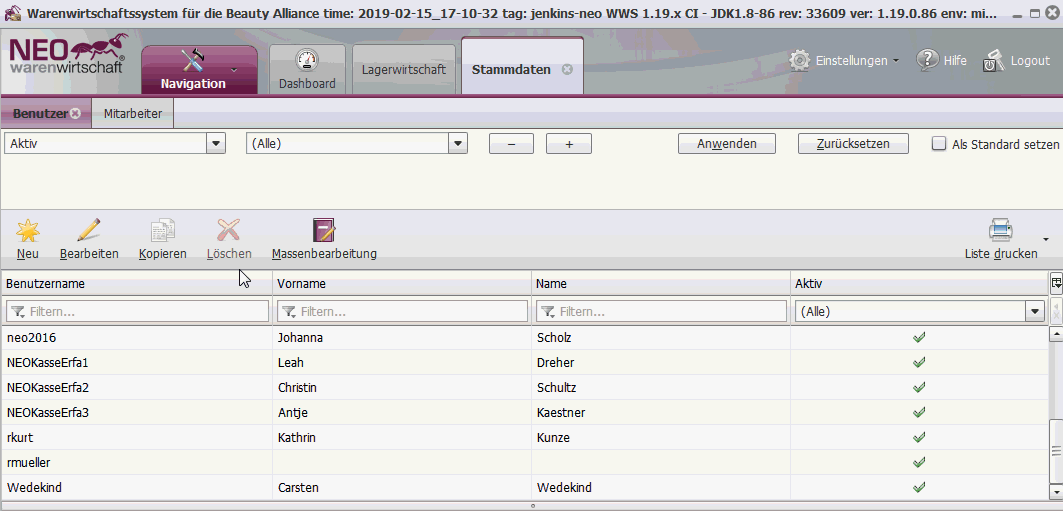Image resolution: width=1063 pixels, height=511 pixels.
Task: Sort by the Benutzername column header
Action: coord(137,284)
